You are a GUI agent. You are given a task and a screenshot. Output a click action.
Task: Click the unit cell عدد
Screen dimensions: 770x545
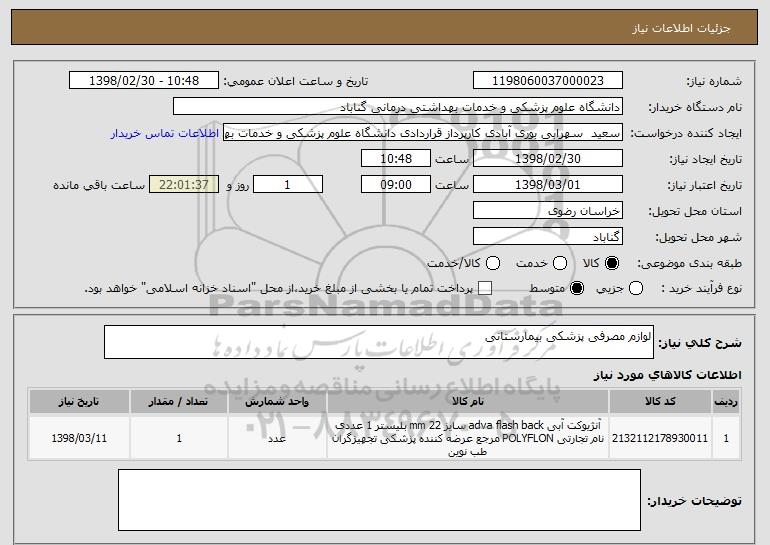pyautogui.click(x=277, y=438)
